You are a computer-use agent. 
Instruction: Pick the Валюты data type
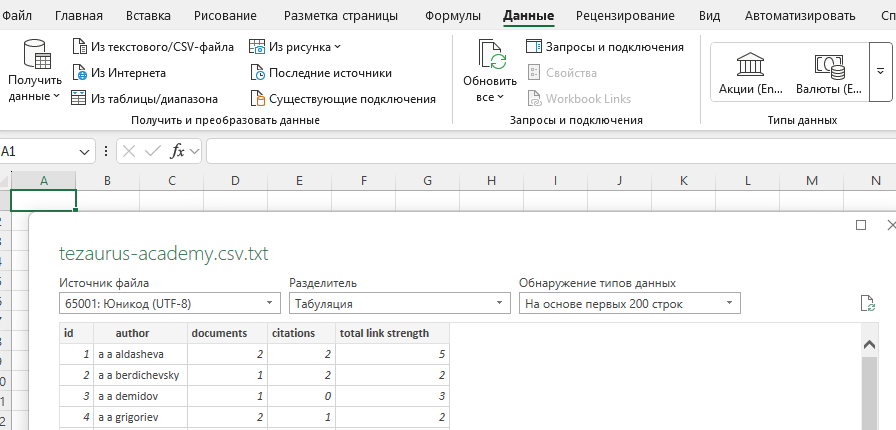coord(828,73)
